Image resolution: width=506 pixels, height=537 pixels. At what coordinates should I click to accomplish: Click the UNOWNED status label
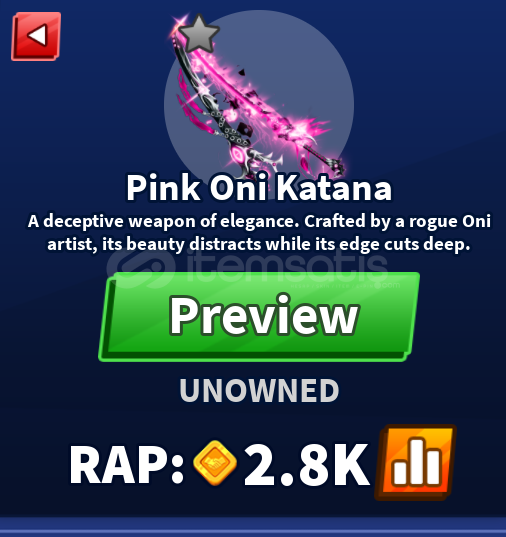coord(259,391)
